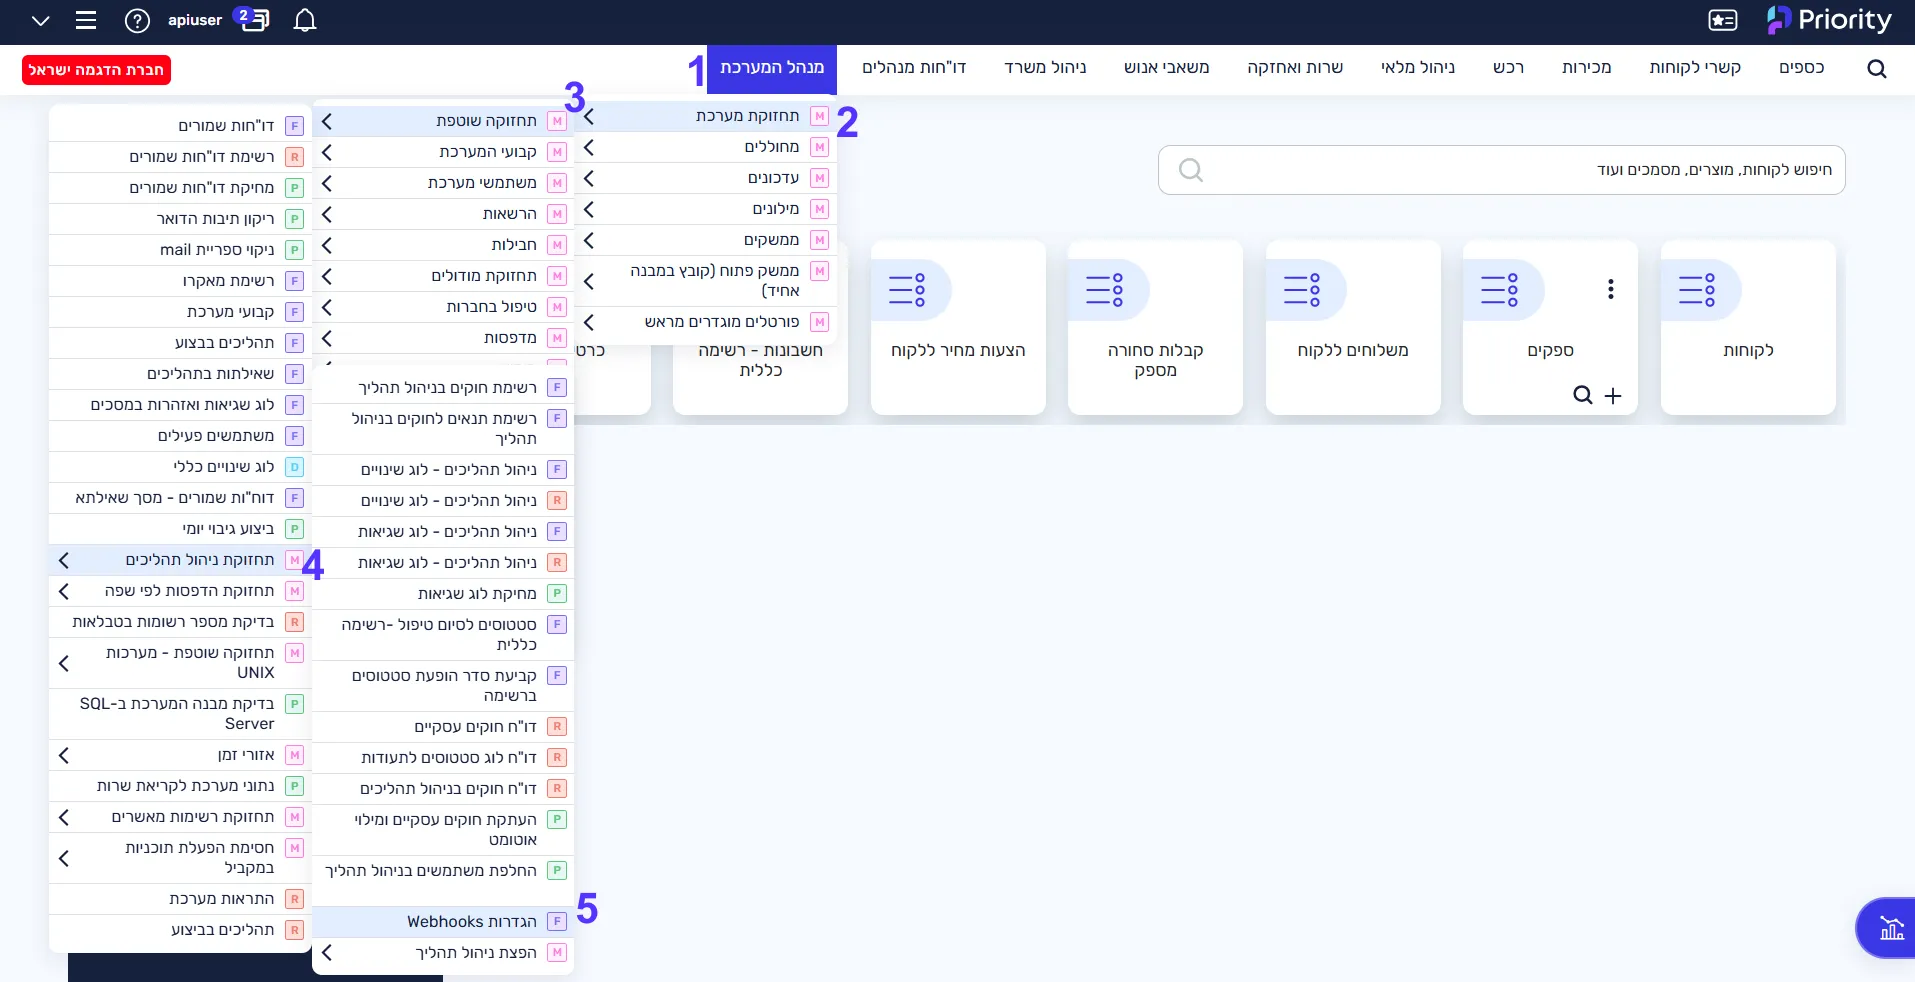This screenshot has height=982, width=1915.
Task: Click the list icon on משלוחים ללקוח card
Action: pyautogui.click(x=1301, y=290)
